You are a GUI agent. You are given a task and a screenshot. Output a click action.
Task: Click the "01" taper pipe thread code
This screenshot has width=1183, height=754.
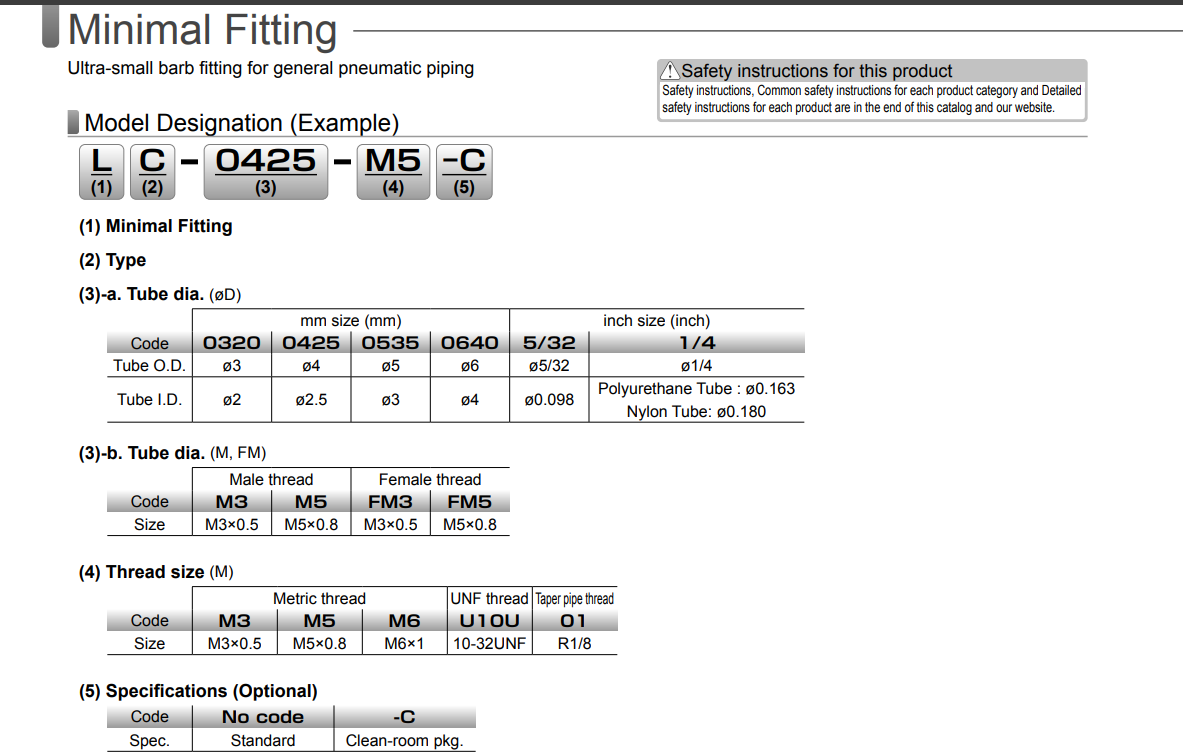[574, 621]
